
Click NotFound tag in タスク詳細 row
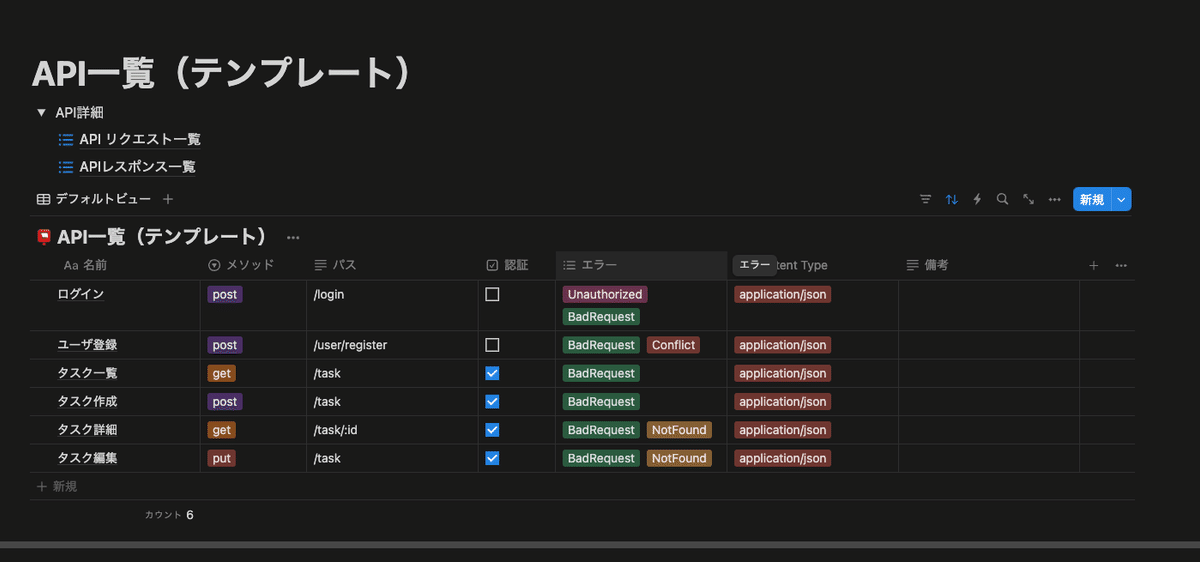pos(679,430)
